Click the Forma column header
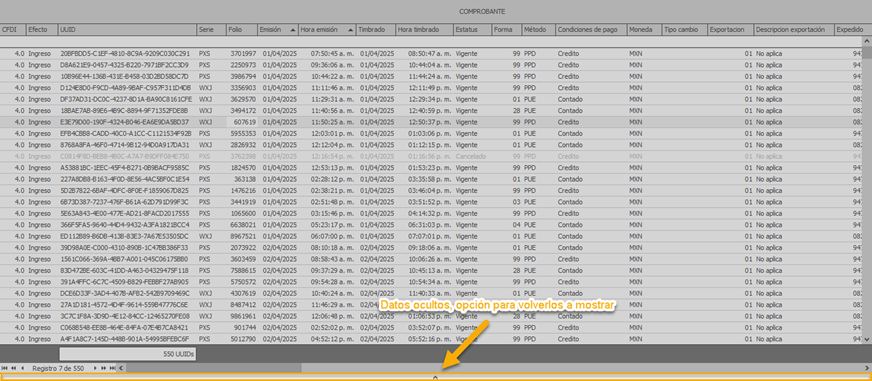872x381 pixels. (507, 29)
